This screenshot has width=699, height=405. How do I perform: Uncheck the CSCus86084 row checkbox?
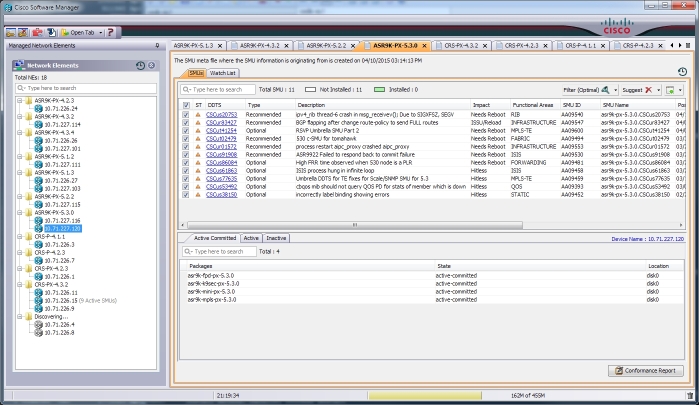coord(186,163)
